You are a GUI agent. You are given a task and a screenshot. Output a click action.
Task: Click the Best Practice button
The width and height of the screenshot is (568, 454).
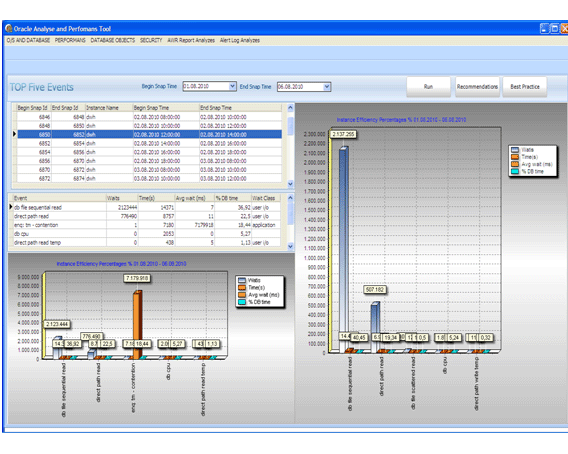click(x=525, y=87)
